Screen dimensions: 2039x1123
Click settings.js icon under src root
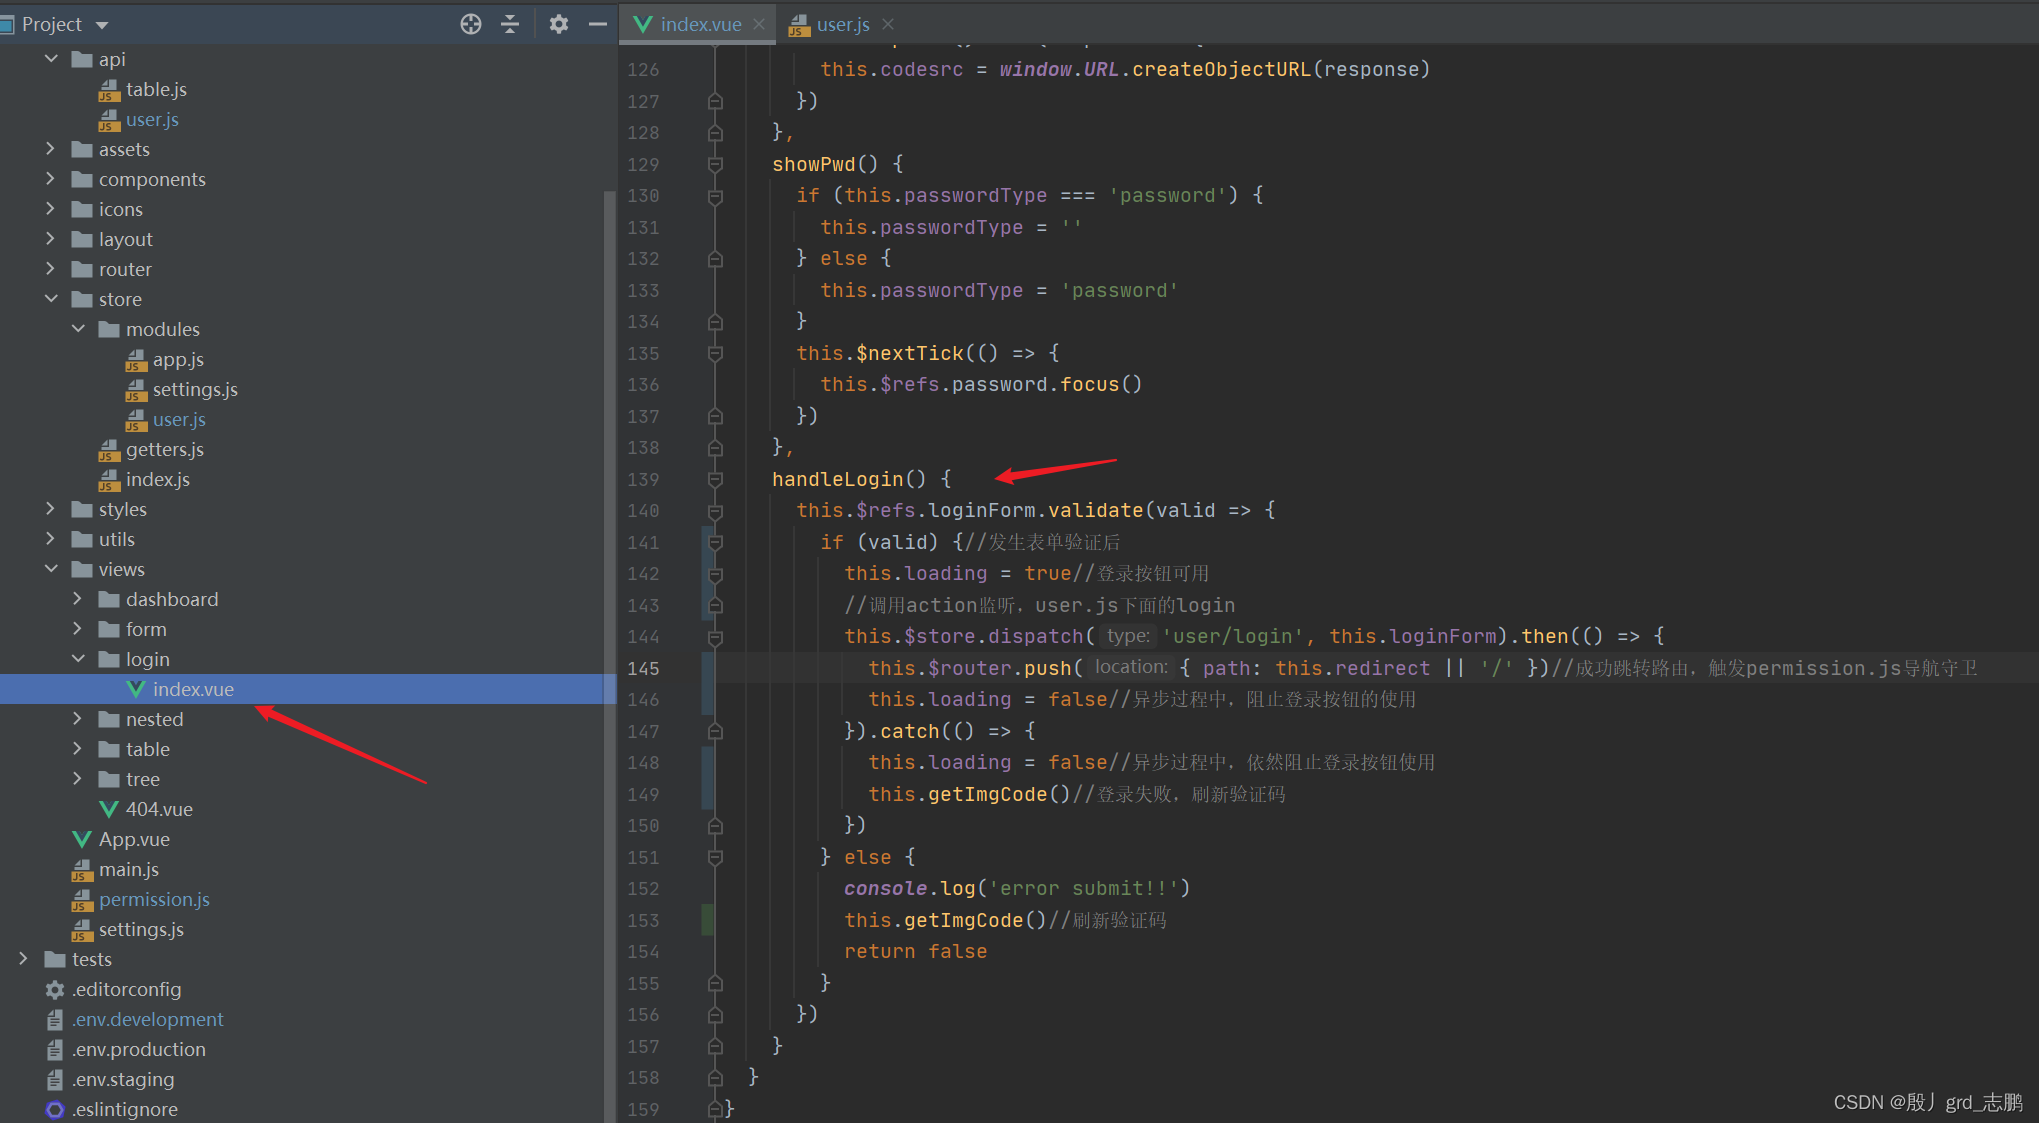coord(82,930)
